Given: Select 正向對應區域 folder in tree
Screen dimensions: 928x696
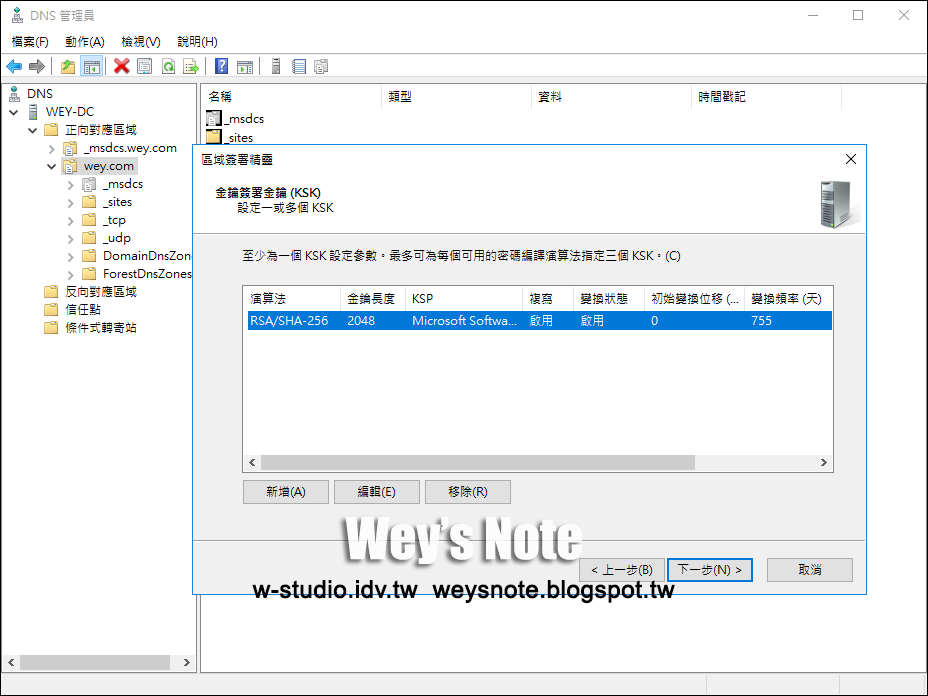Looking at the screenshot, I should pos(101,130).
